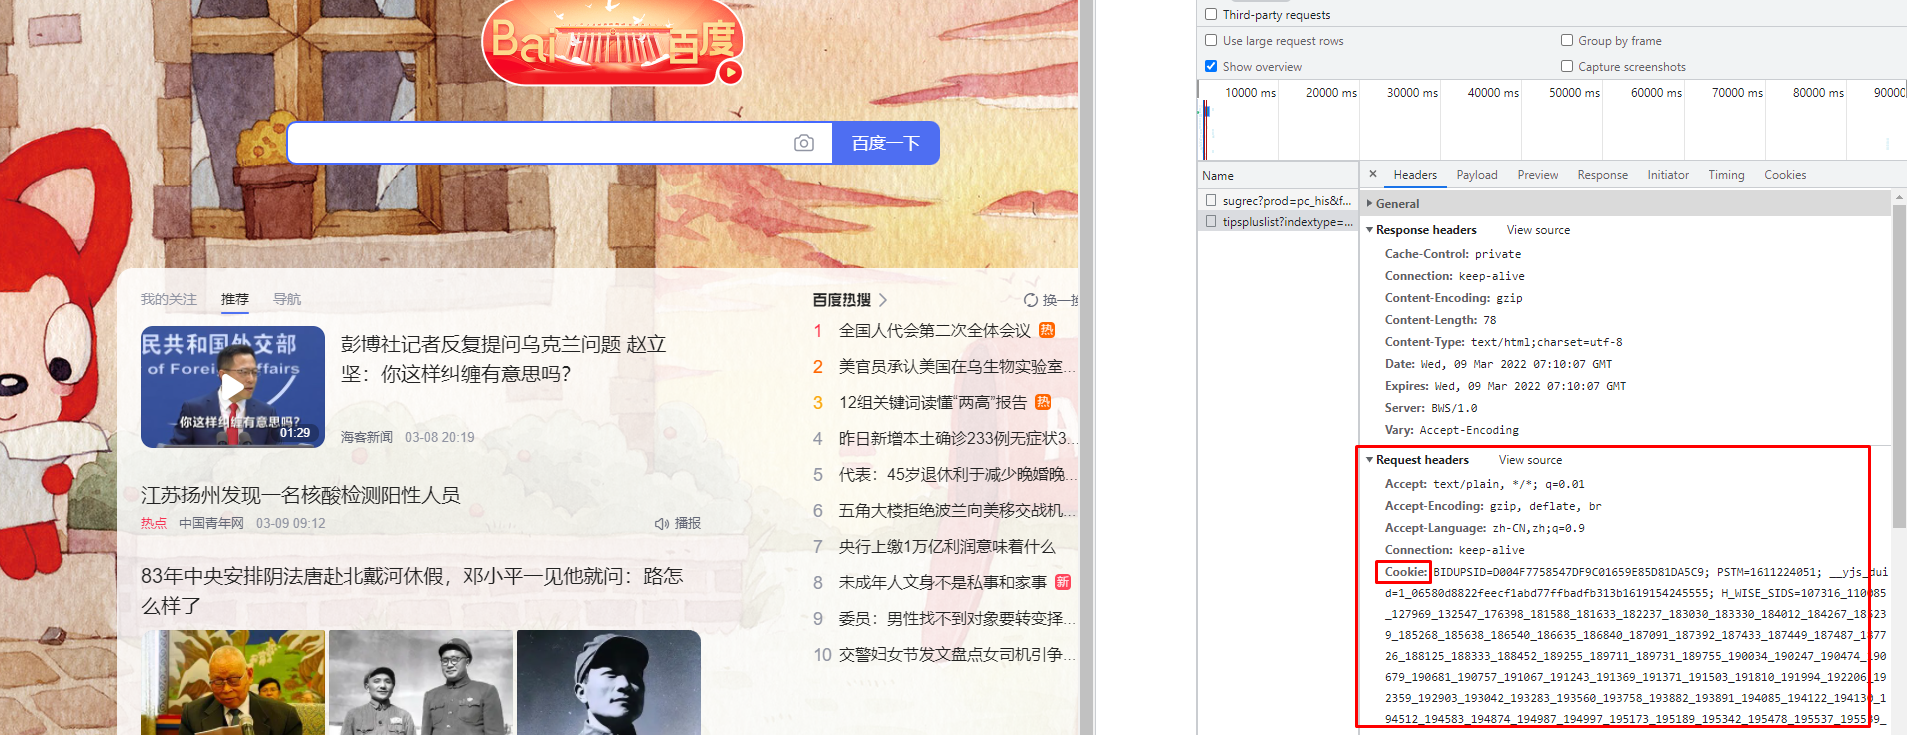Open the soldier portrait photo thumbnail
The width and height of the screenshot is (1907, 735).
pyautogui.click(x=609, y=682)
